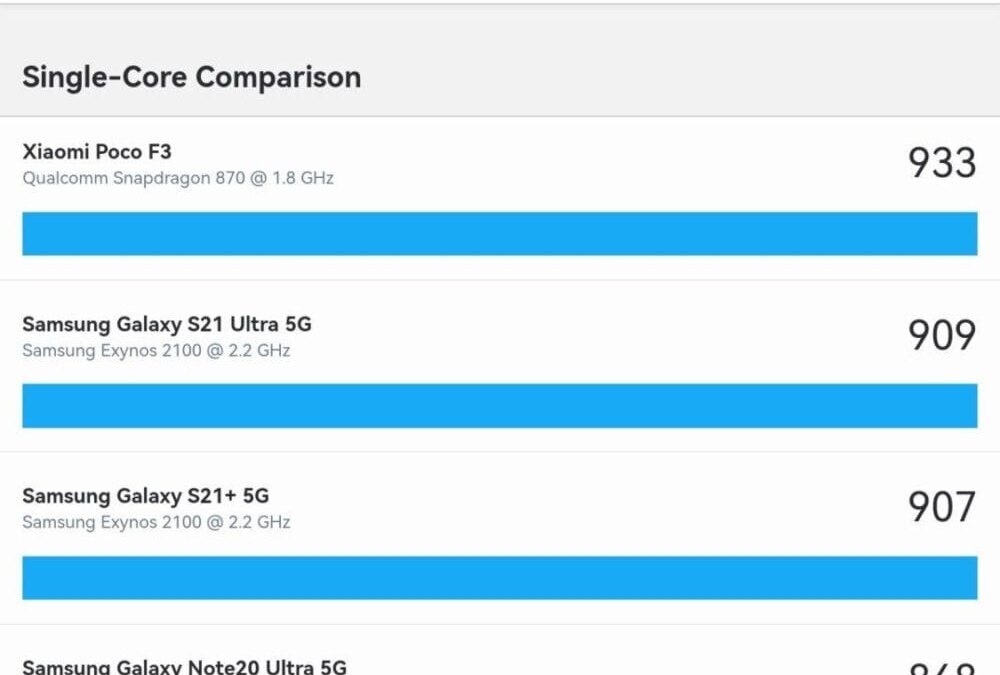Click the Galaxy S21+ 5G blue bar
The width and height of the screenshot is (1000, 675).
click(499, 577)
